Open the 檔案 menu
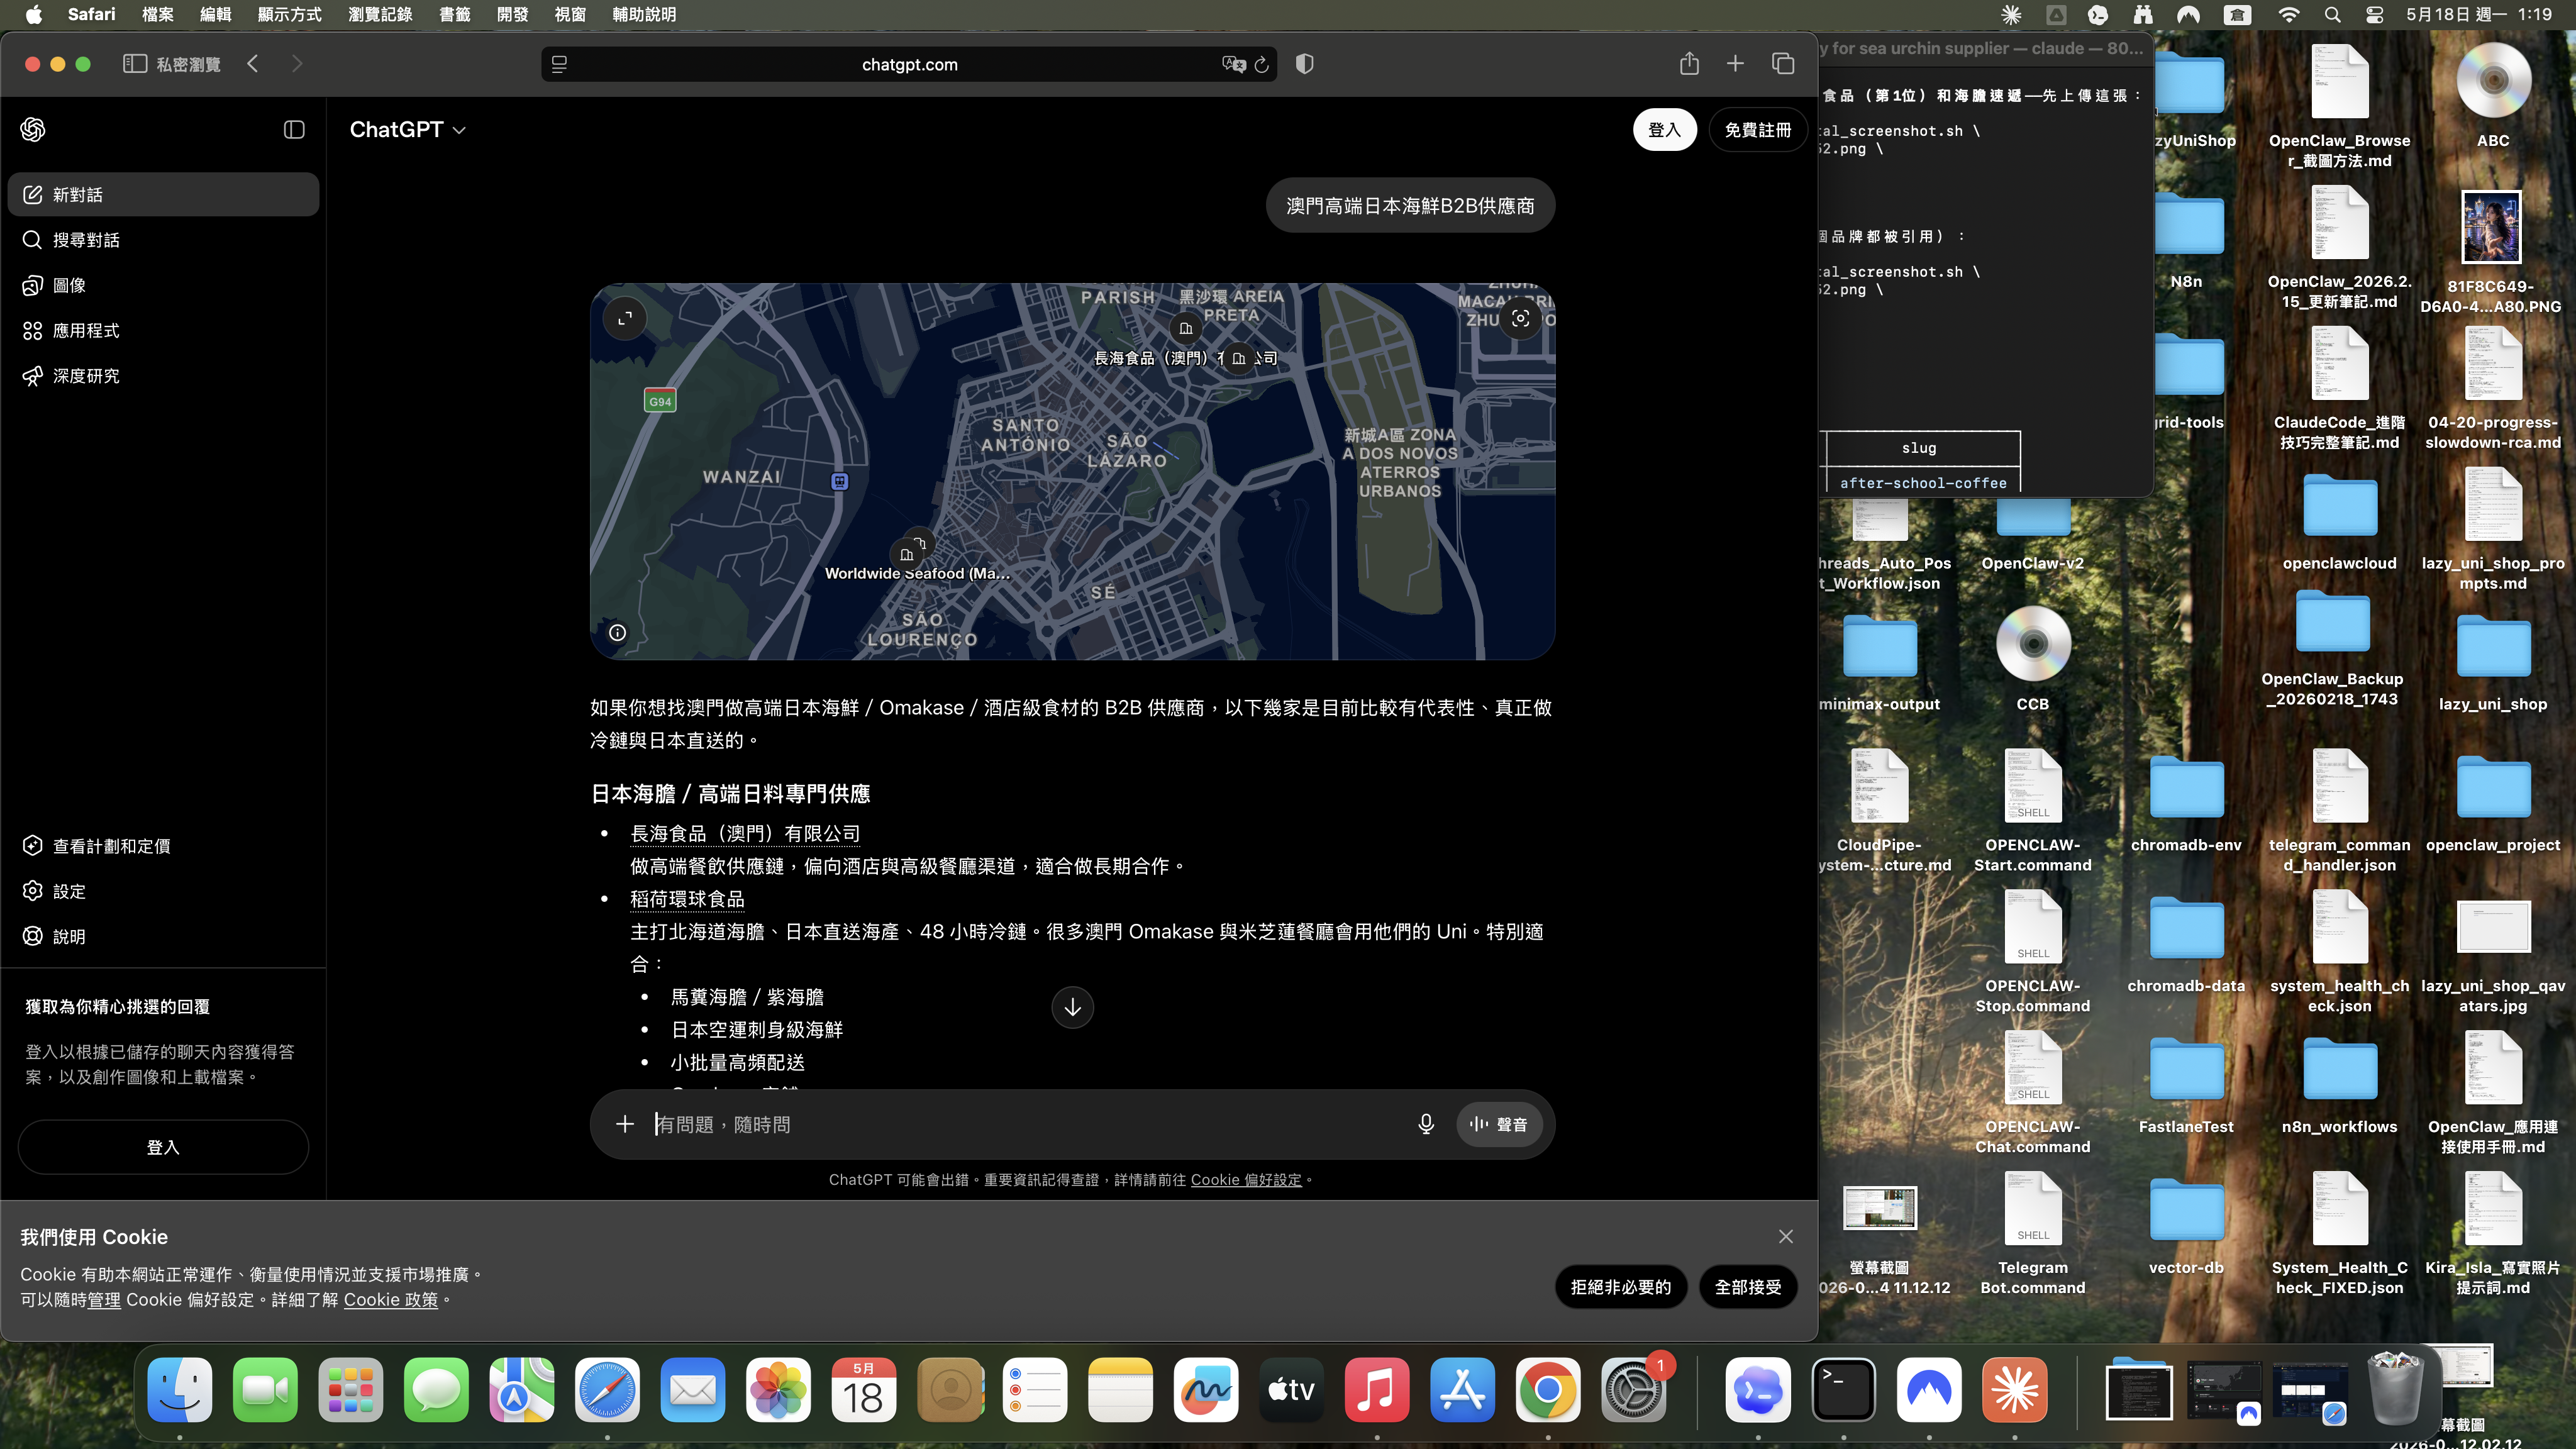 158,14
